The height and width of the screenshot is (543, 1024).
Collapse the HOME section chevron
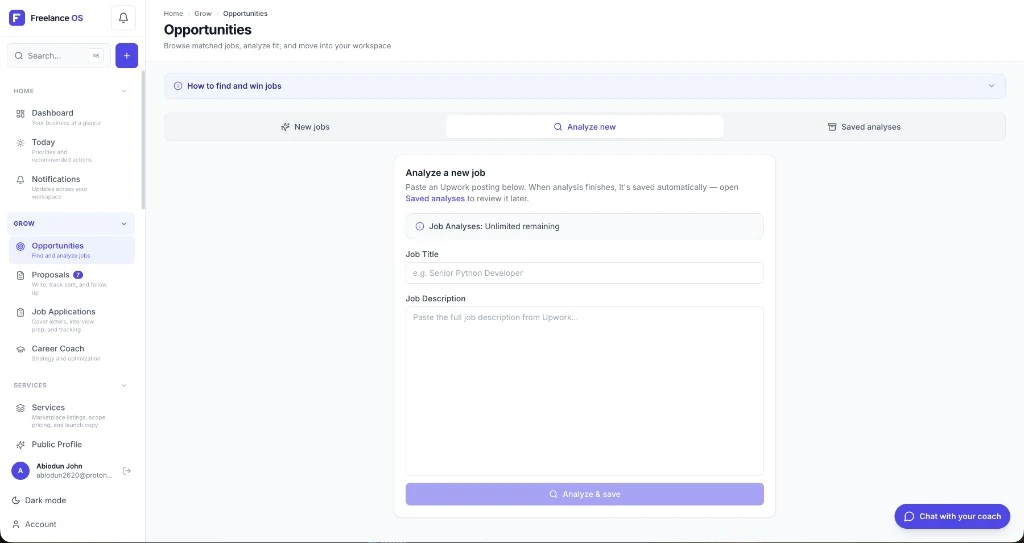click(x=124, y=91)
